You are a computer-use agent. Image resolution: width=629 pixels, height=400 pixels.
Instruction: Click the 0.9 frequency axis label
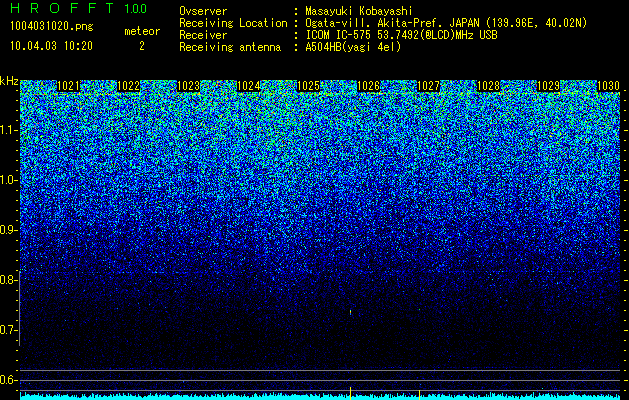8,230
